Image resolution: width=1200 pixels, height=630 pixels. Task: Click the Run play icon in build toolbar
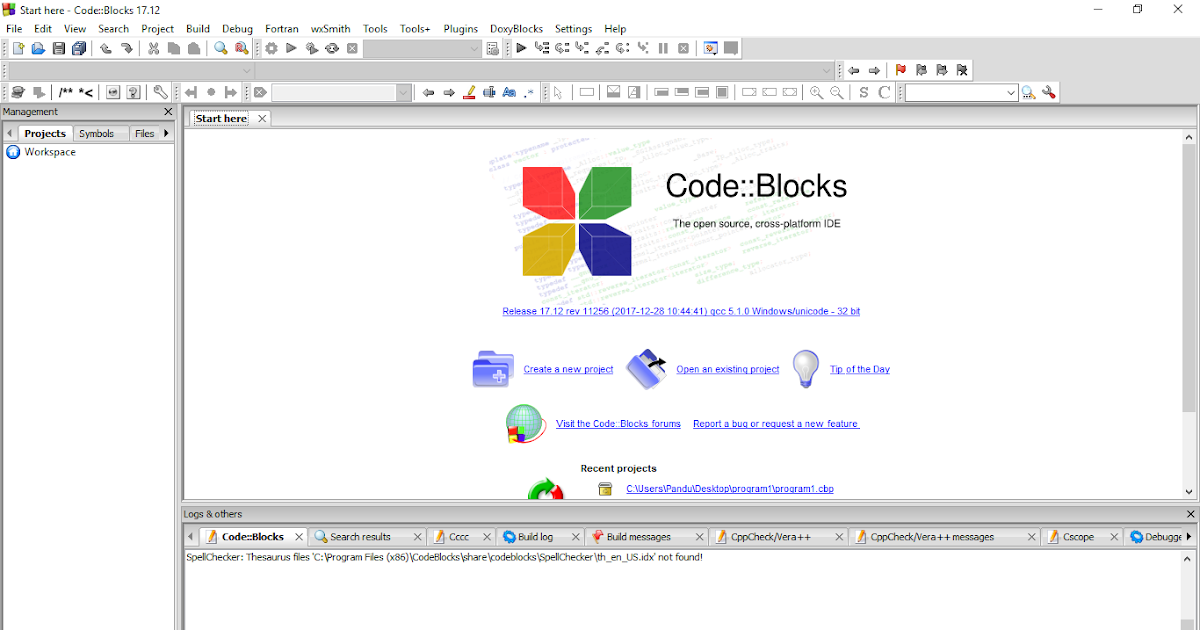coord(291,48)
